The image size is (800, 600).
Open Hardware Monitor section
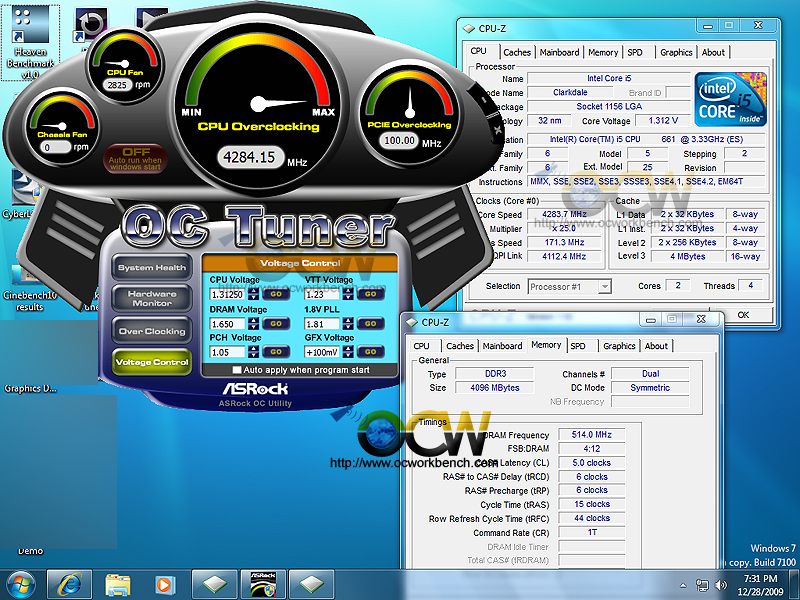152,298
